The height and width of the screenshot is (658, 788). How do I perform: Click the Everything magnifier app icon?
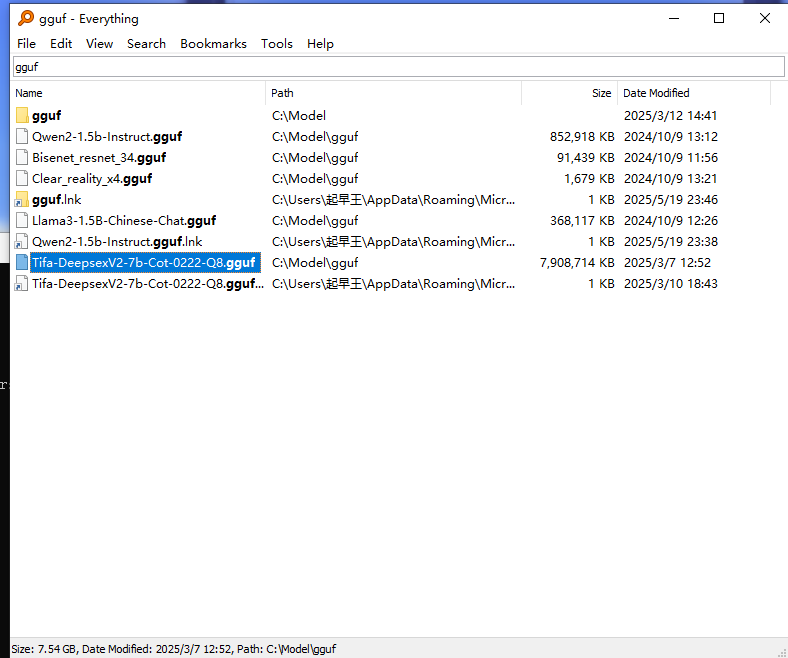point(26,18)
